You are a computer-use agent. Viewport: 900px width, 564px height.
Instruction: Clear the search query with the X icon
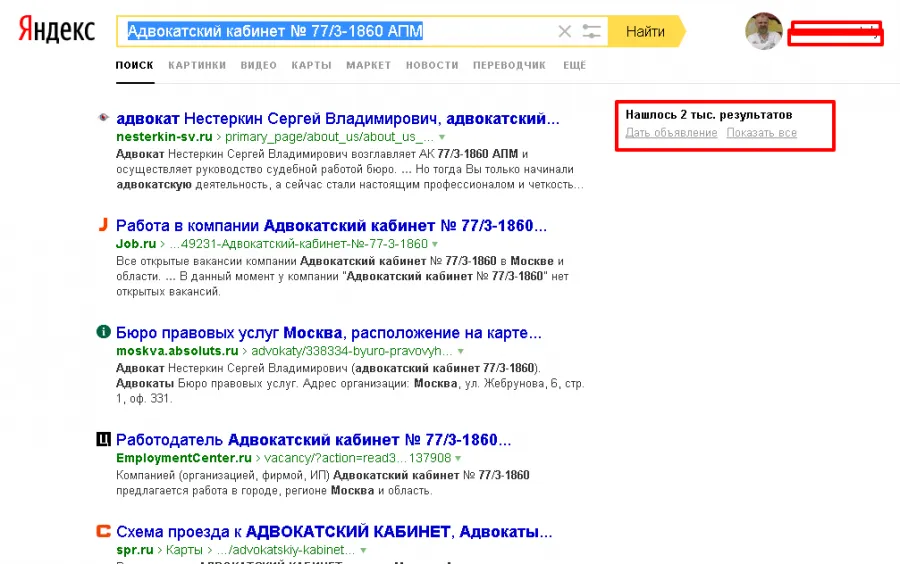click(x=564, y=32)
